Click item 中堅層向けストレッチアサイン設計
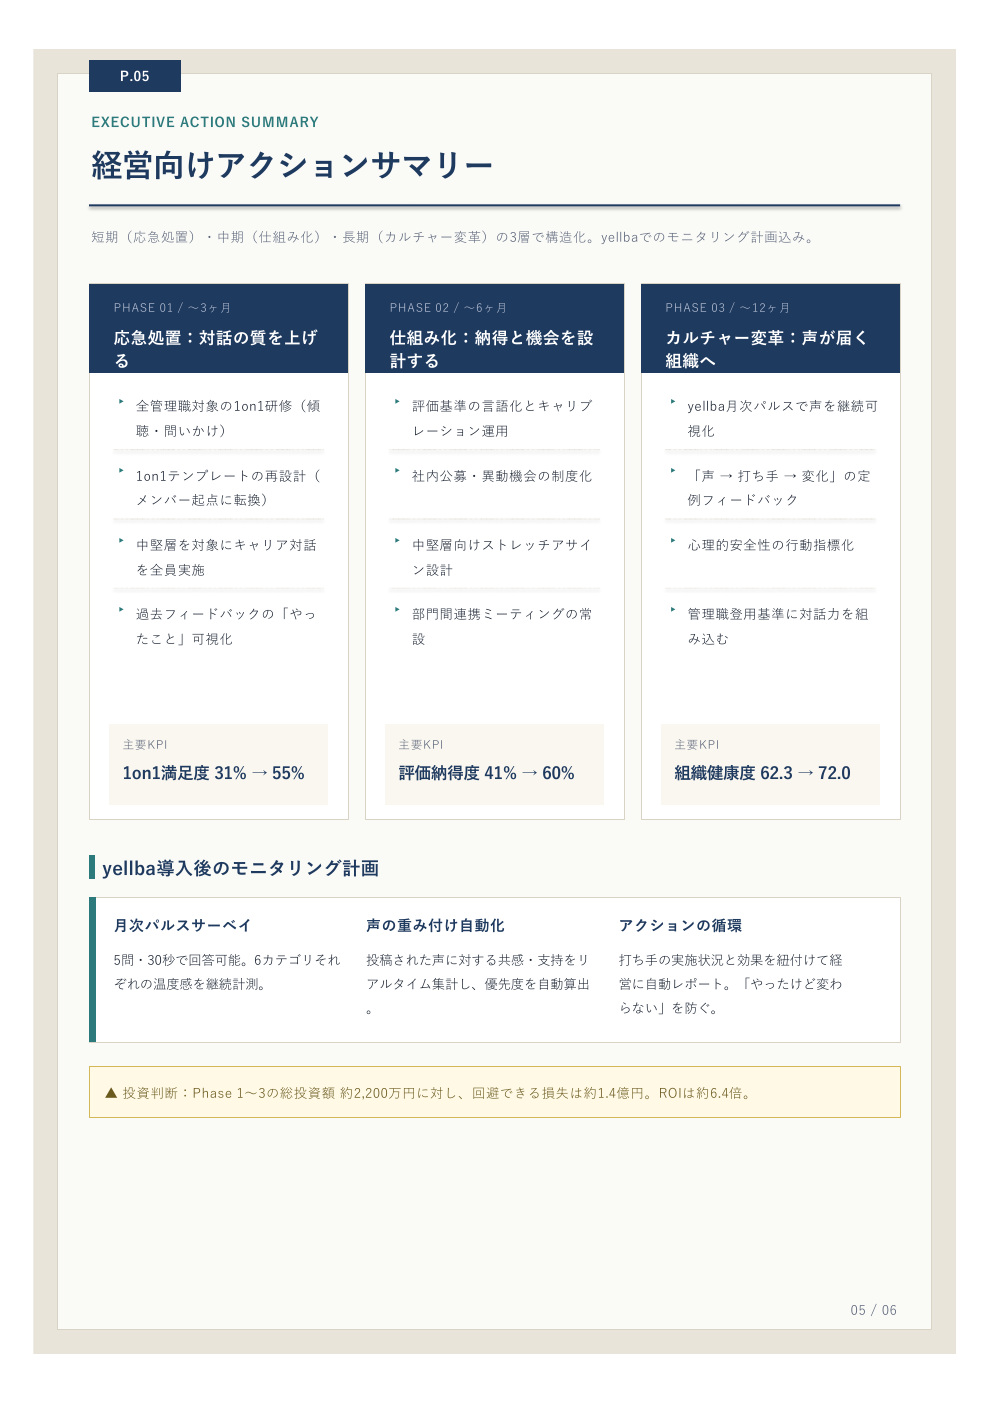992x1404 pixels. (x=502, y=557)
